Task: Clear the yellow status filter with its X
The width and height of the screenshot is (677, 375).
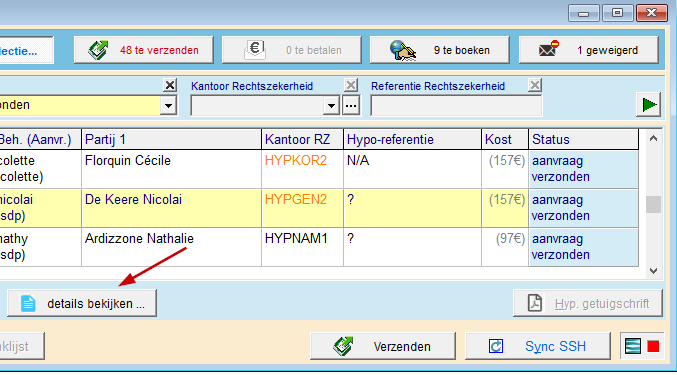Action: tap(170, 85)
